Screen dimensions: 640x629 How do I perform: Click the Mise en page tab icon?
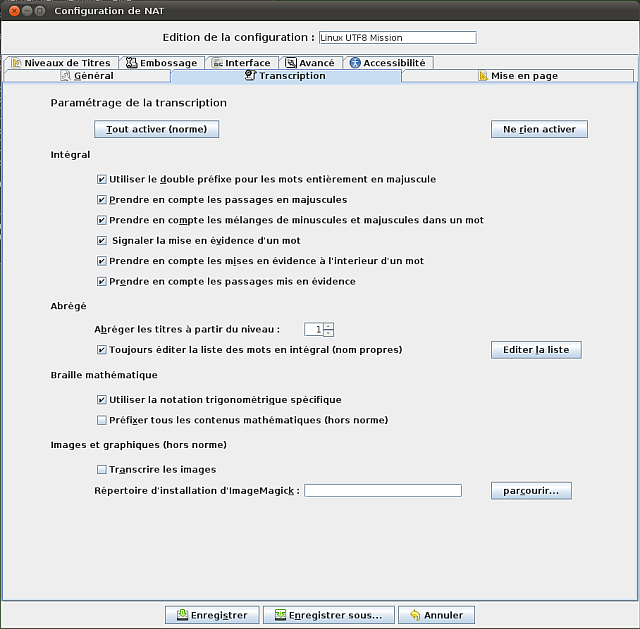[483, 76]
